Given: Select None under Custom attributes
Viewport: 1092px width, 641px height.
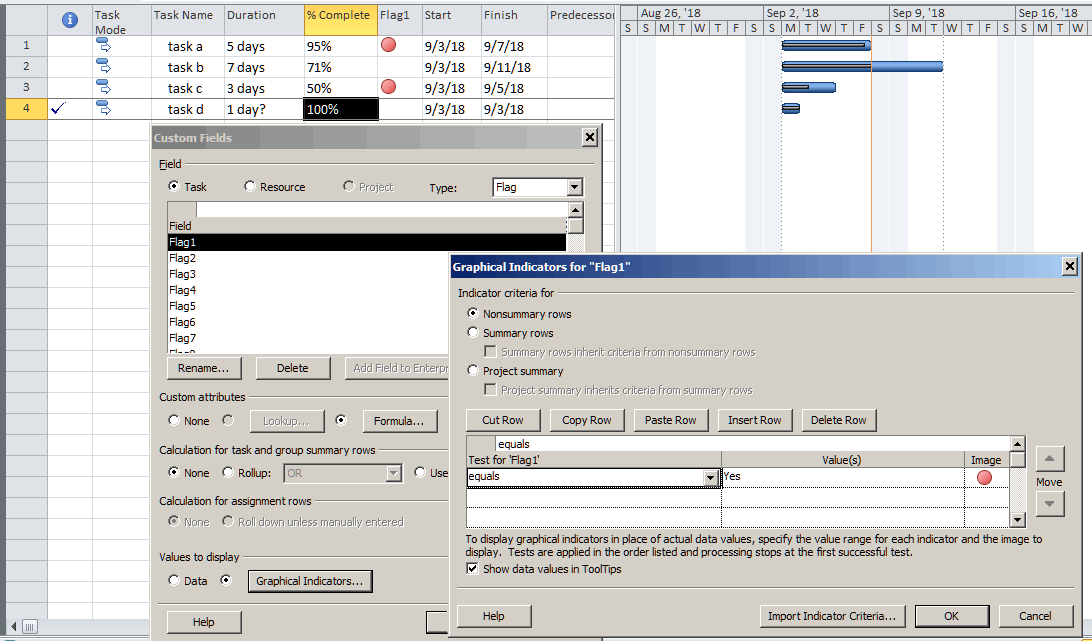Looking at the screenshot, I should 174,420.
